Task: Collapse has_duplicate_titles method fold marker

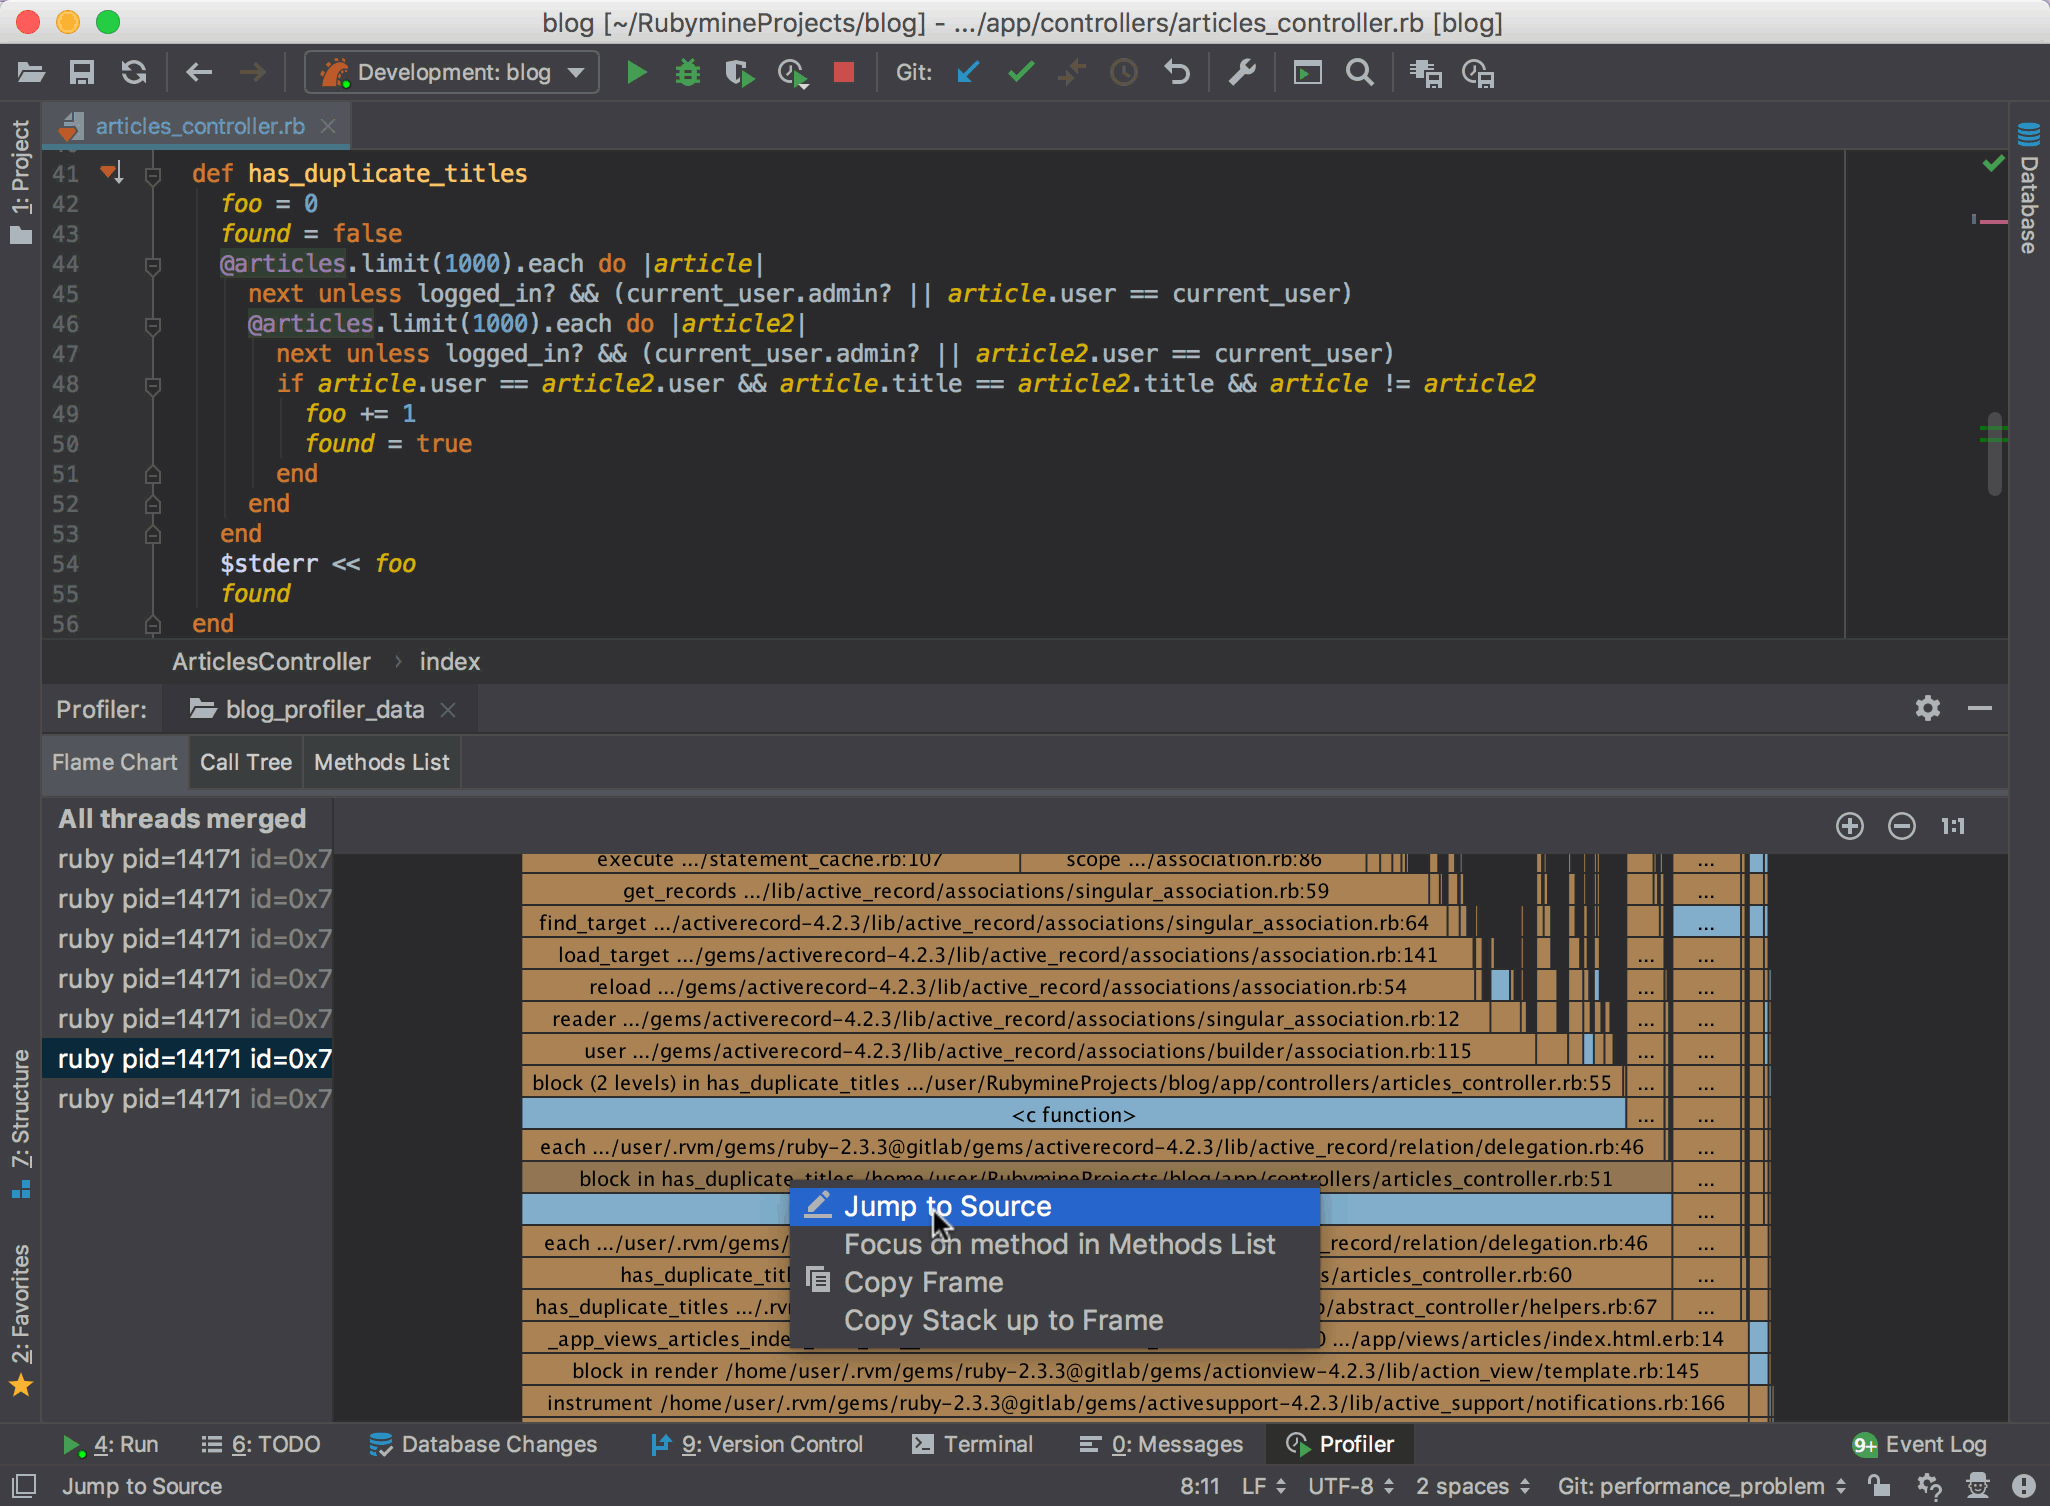Action: tap(153, 176)
